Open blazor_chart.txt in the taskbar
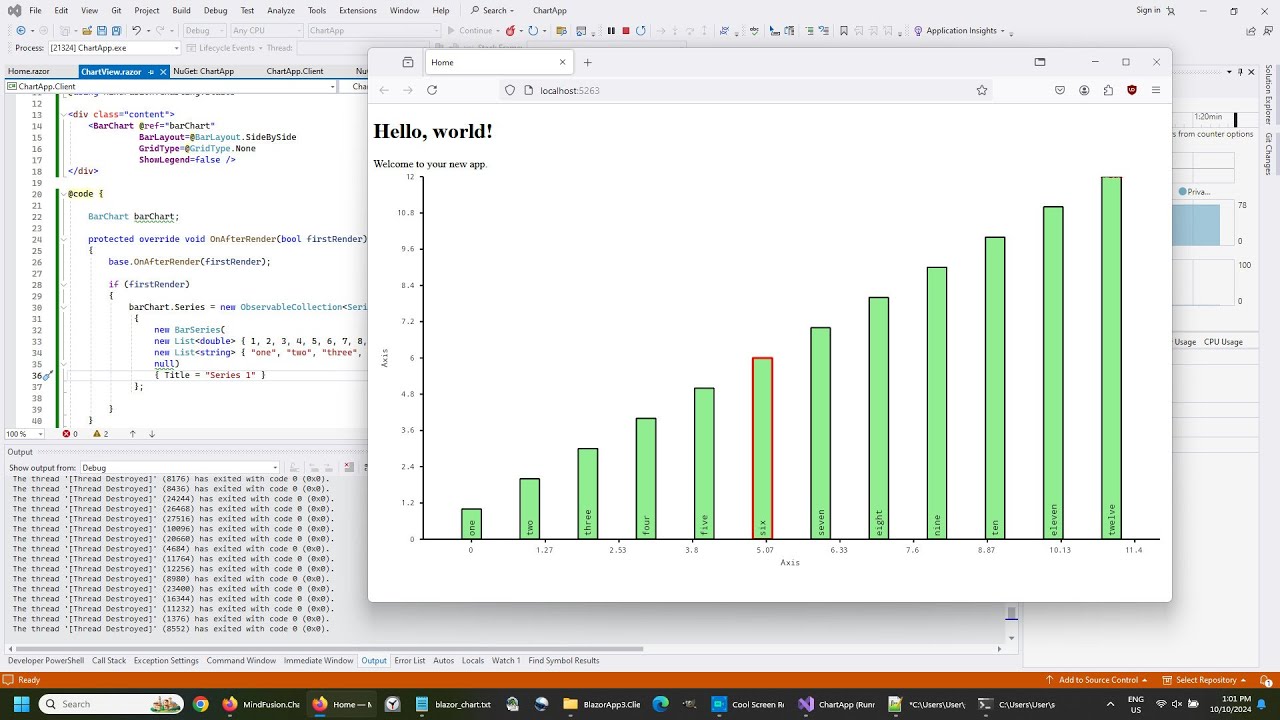The image size is (1280, 720). click(x=453, y=704)
